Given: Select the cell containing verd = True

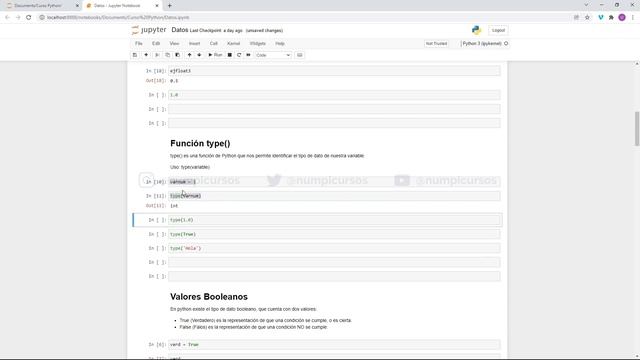Looking at the screenshot, I should coord(334,344).
